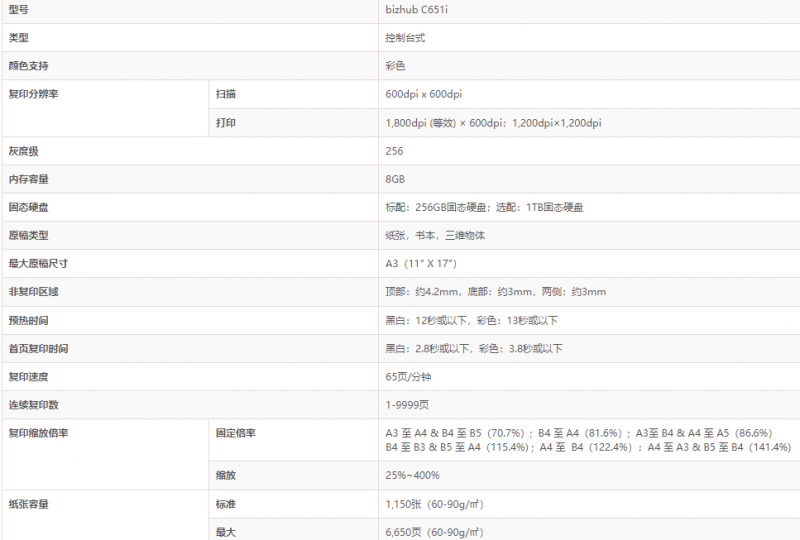This screenshot has width=800, height=540.
Task: Click the 固态硬盘 label
Action: [x=28, y=207]
